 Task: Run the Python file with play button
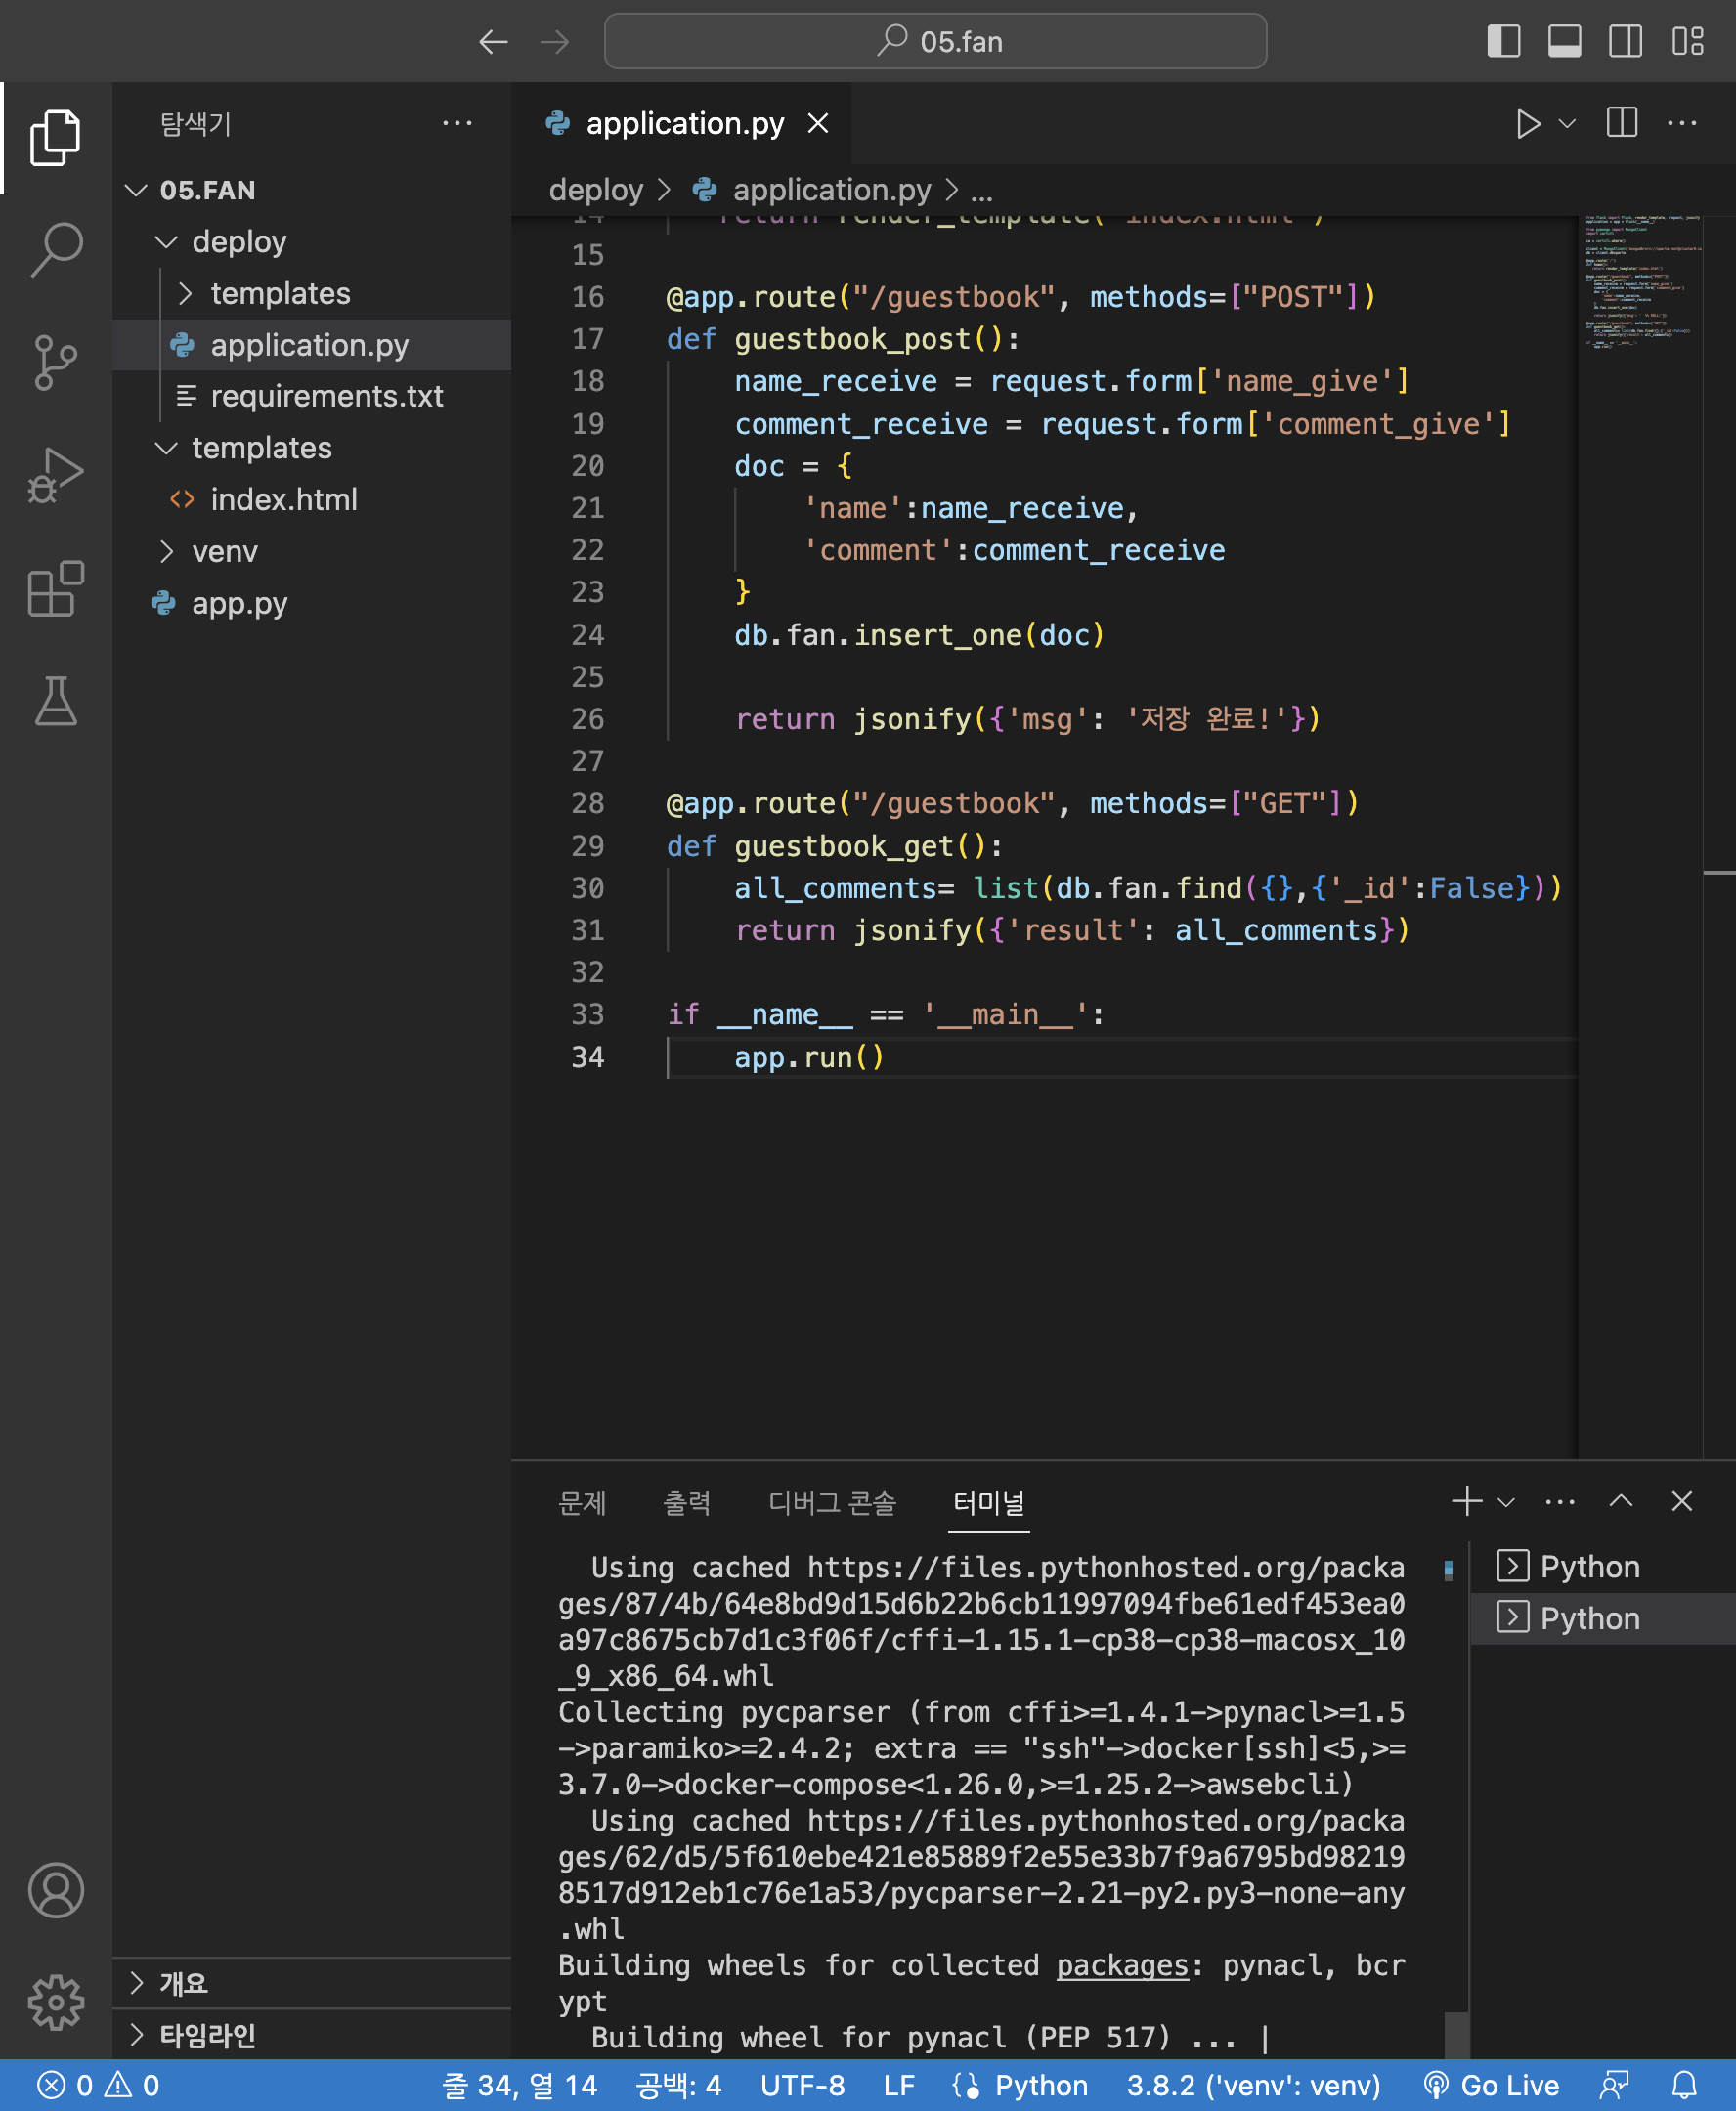click(1528, 123)
